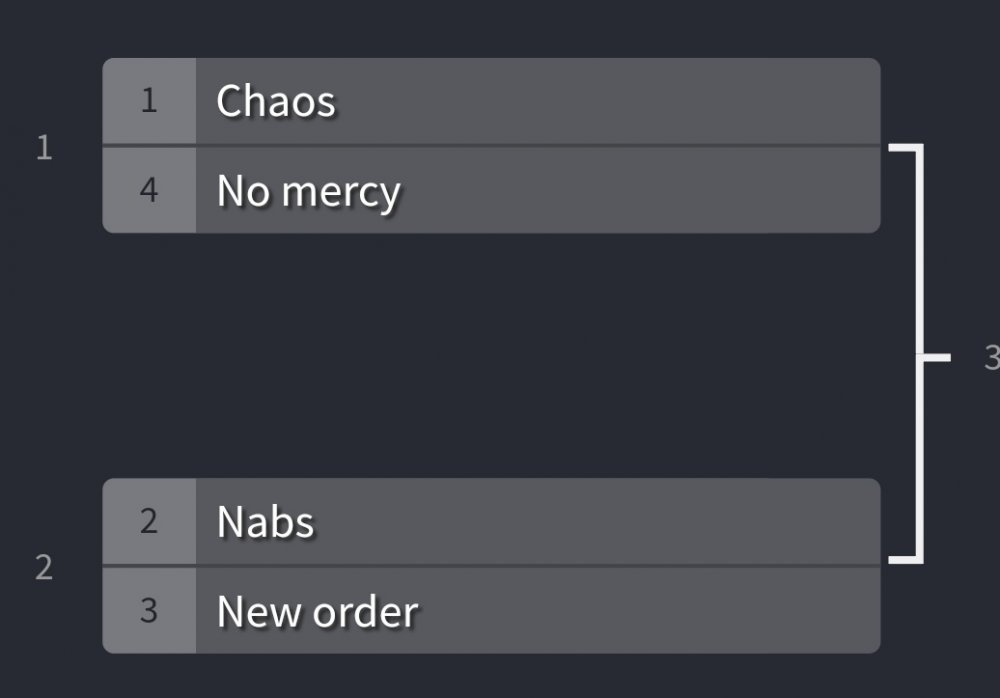Click the Chaos team name
Screen dimensions: 1000x698
click(276, 101)
